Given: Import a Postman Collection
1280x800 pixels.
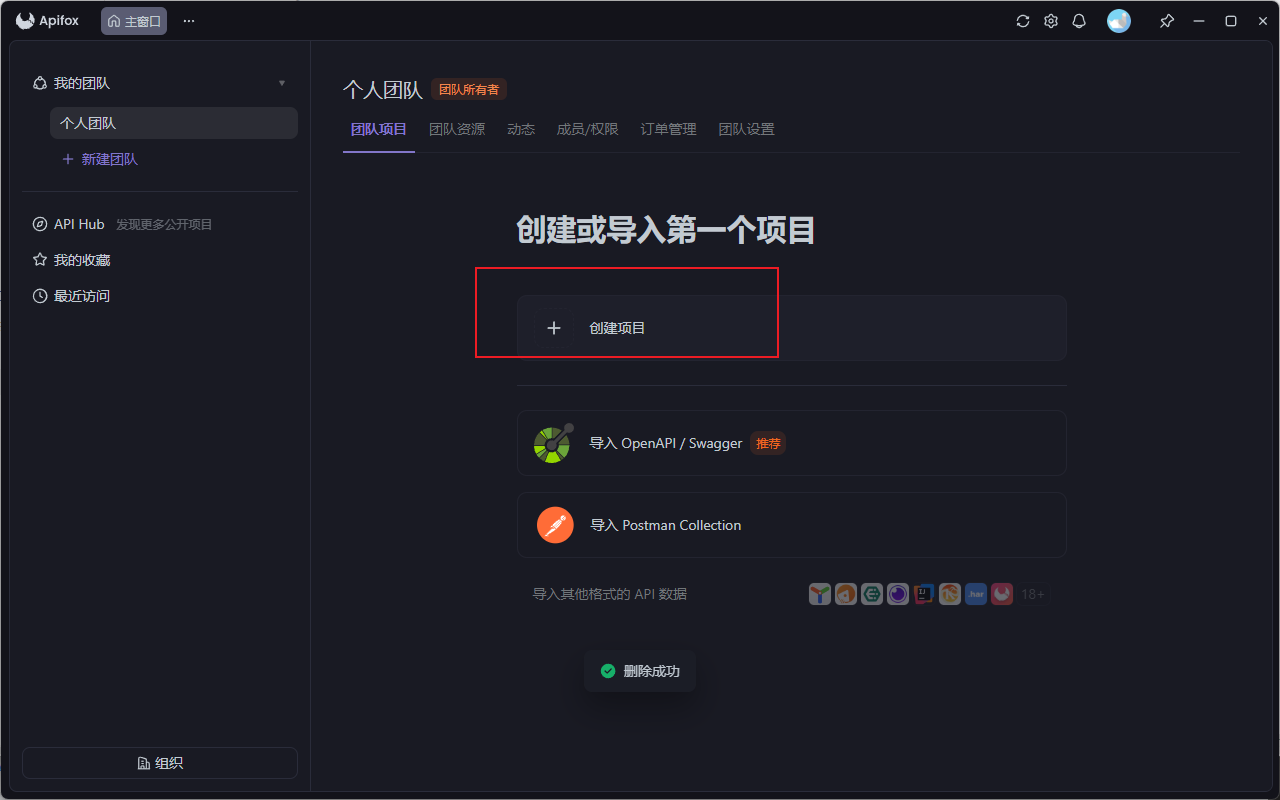Looking at the screenshot, I should pos(792,525).
